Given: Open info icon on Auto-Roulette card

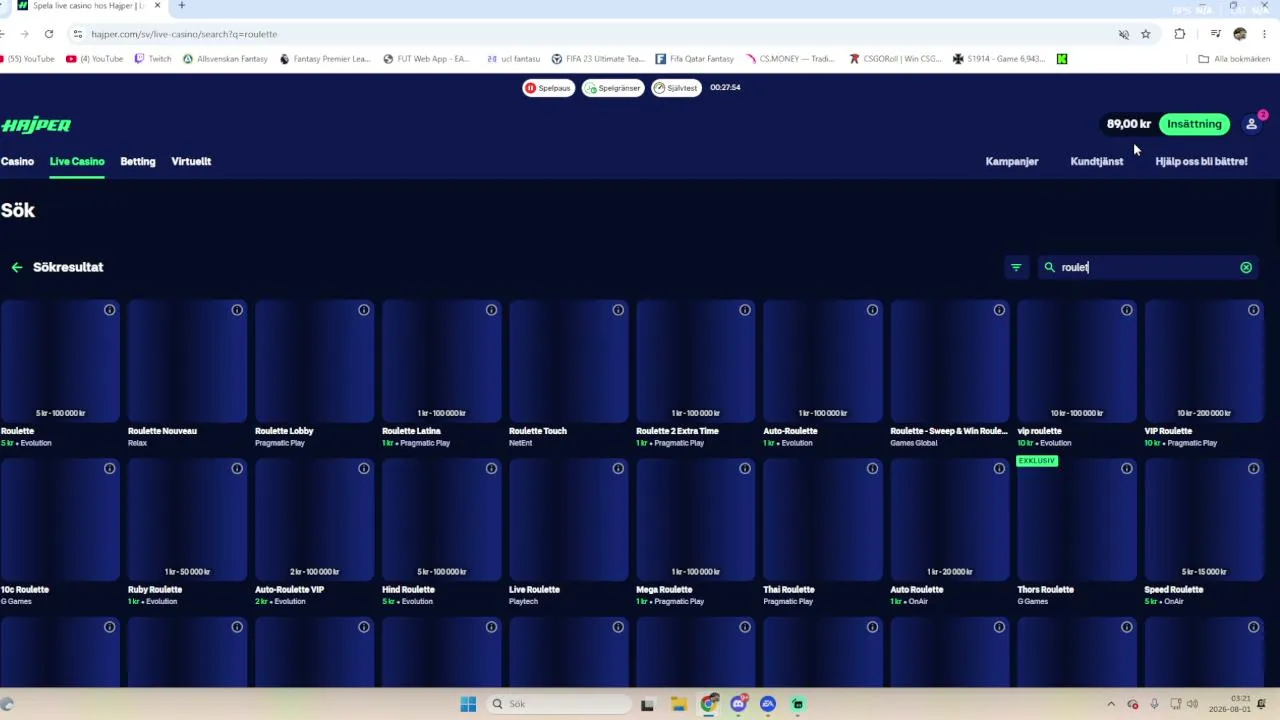Looking at the screenshot, I should pos(872,310).
